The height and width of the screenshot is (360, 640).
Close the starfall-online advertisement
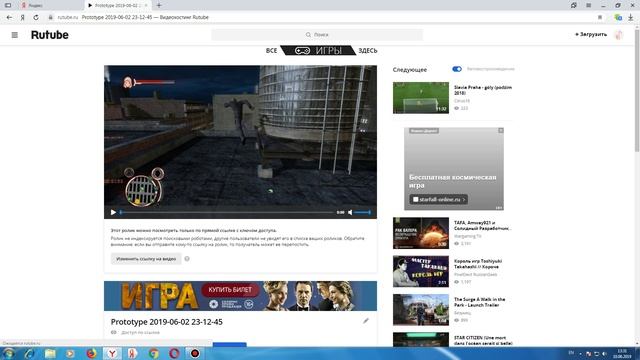tap(500, 131)
